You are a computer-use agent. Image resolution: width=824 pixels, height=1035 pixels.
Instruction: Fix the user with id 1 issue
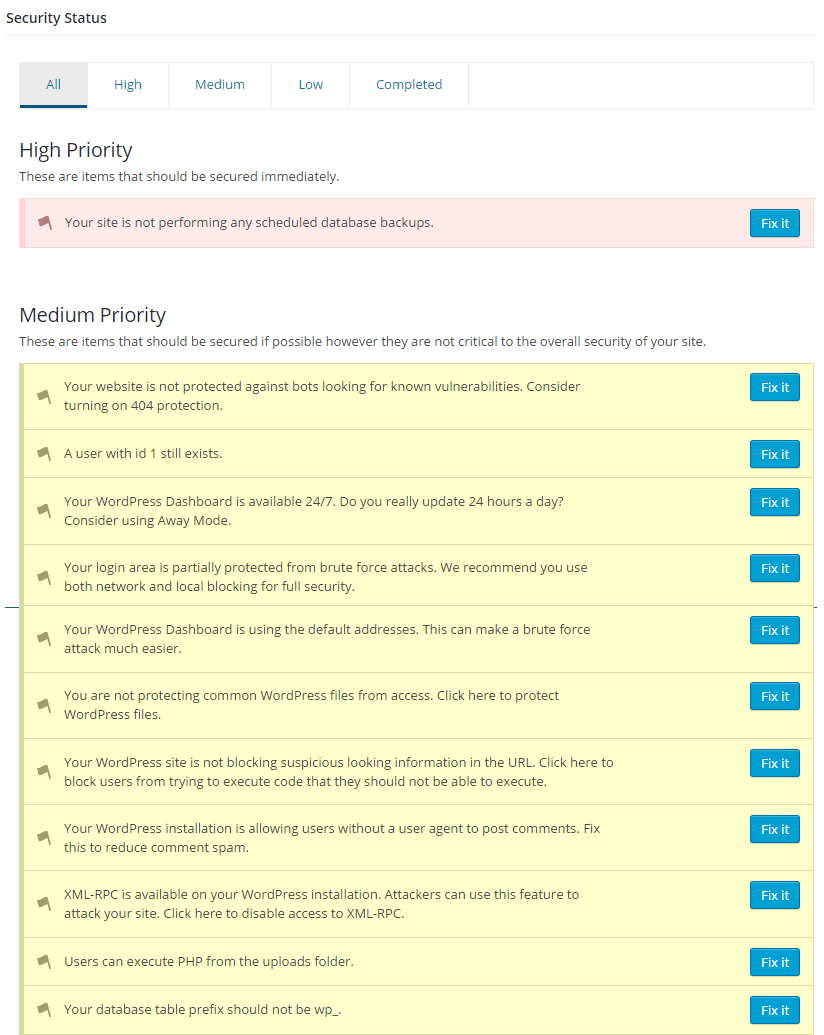(775, 455)
